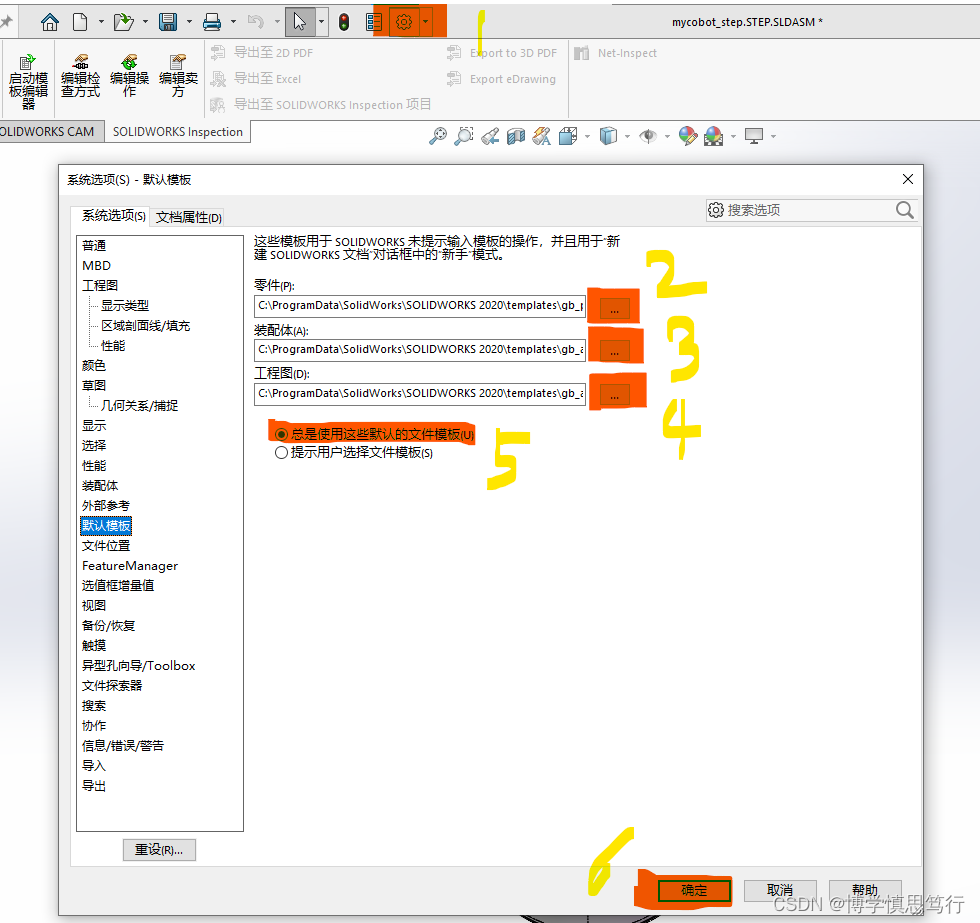Click Zoom to Area icon in view toolbar
980x923 pixels.
(464, 136)
